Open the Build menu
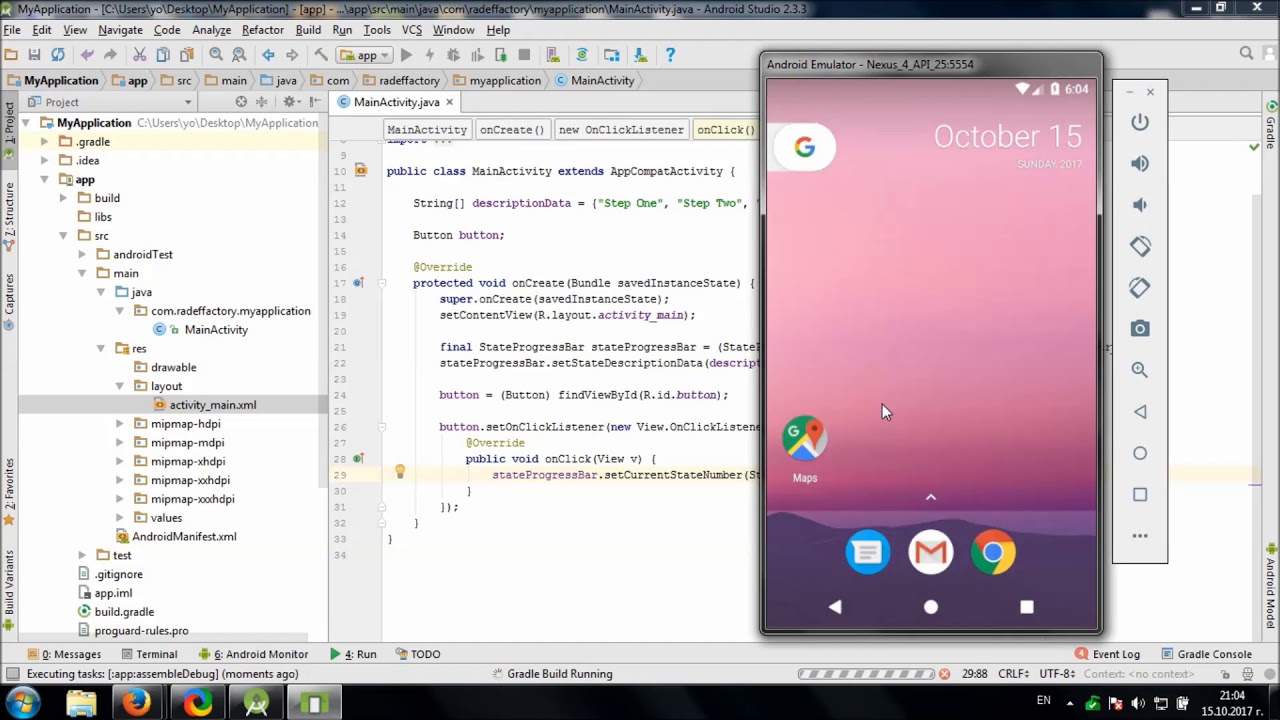1280x720 pixels. click(x=308, y=30)
